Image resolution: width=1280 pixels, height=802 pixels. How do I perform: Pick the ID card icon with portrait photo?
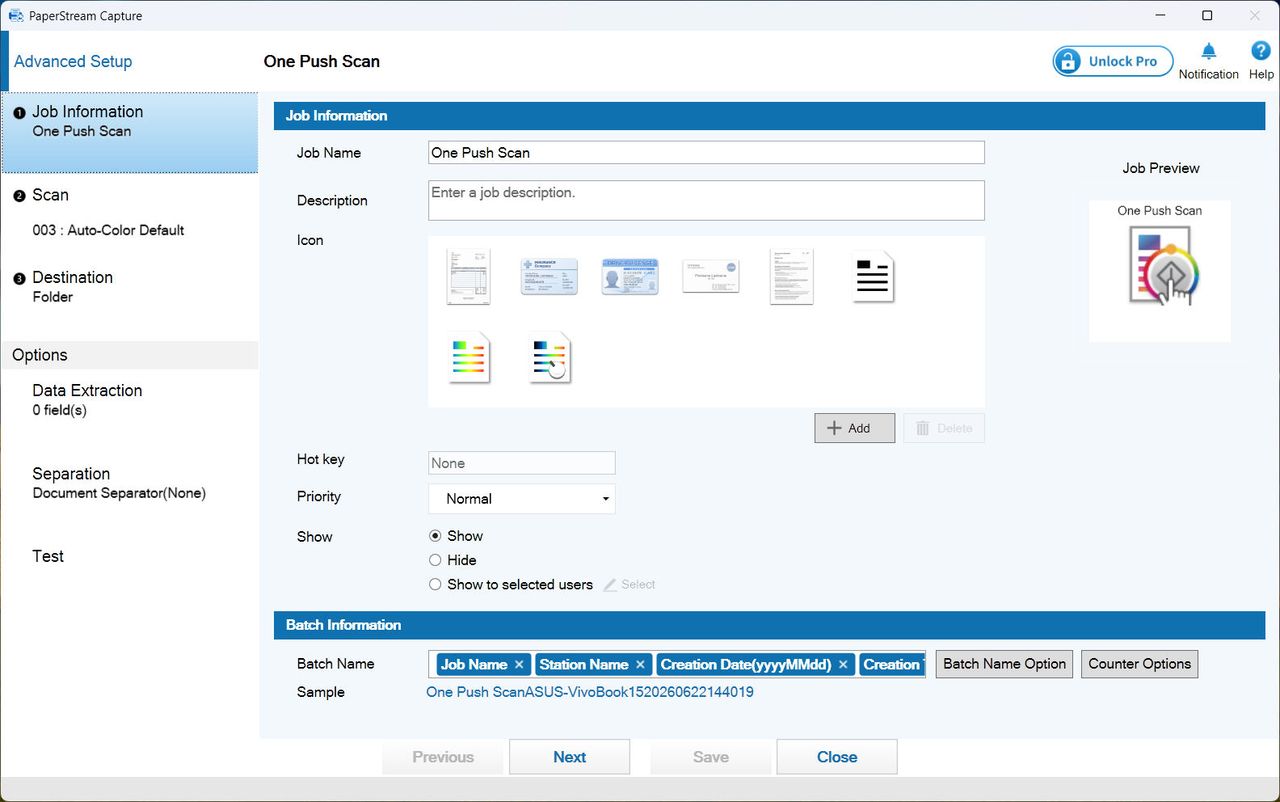pyautogui.click(x=630, y=277)
